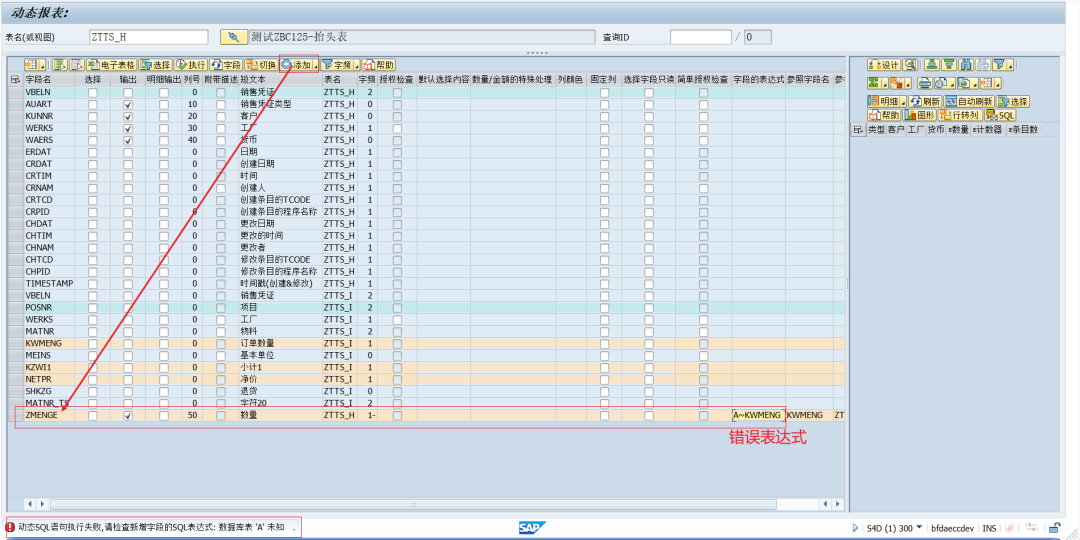Viewport: 1080px width, 540px height.
Task: Open the S4D system info dropdown in status bar
Action: pos(919,528)
